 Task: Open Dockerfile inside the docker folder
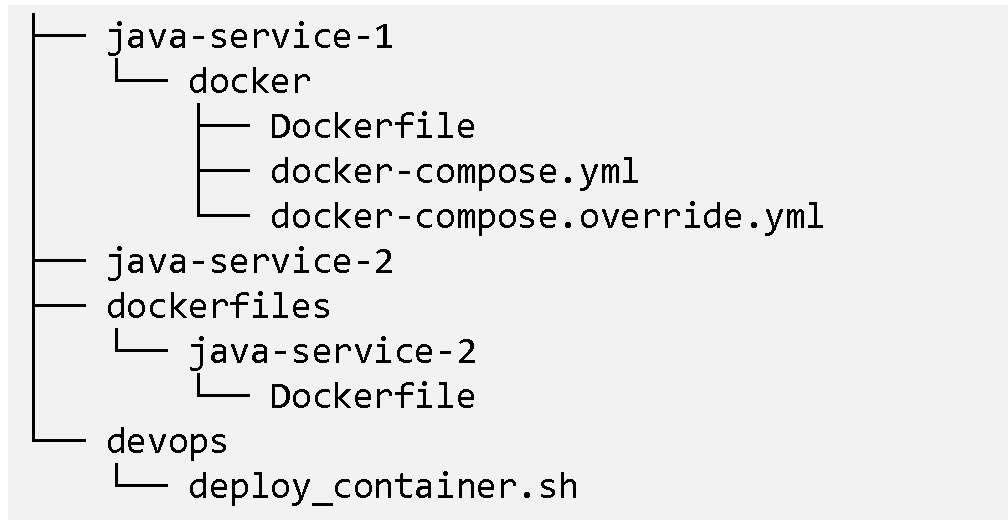[372, 127]
